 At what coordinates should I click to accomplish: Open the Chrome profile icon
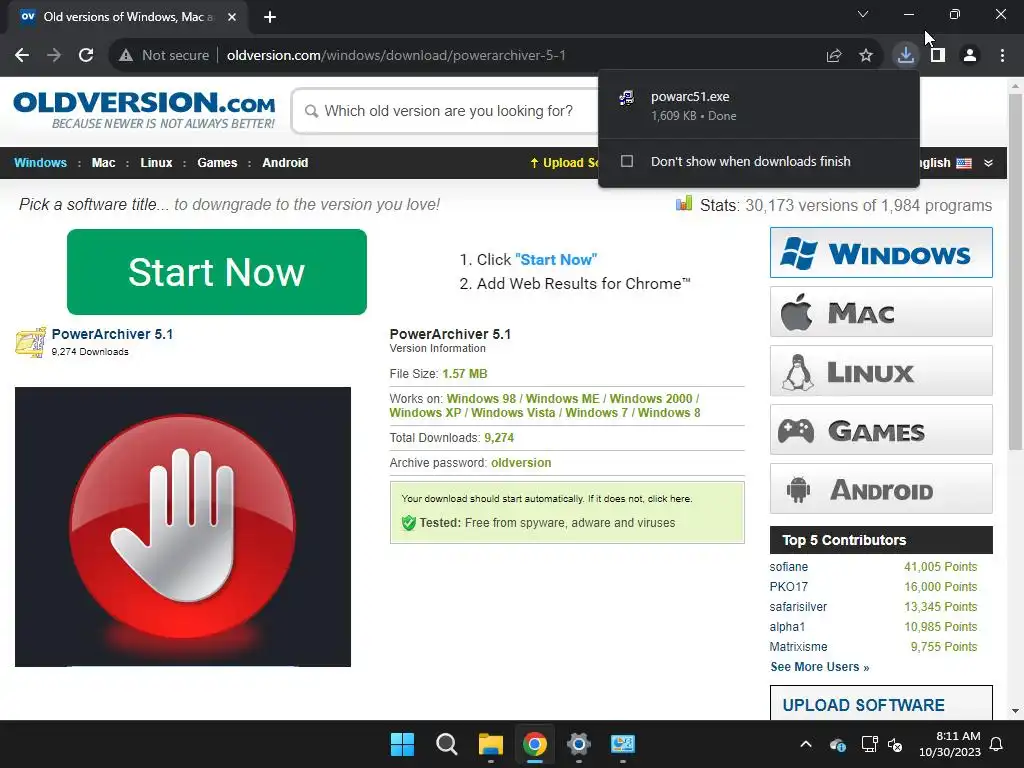coord(970,56)
